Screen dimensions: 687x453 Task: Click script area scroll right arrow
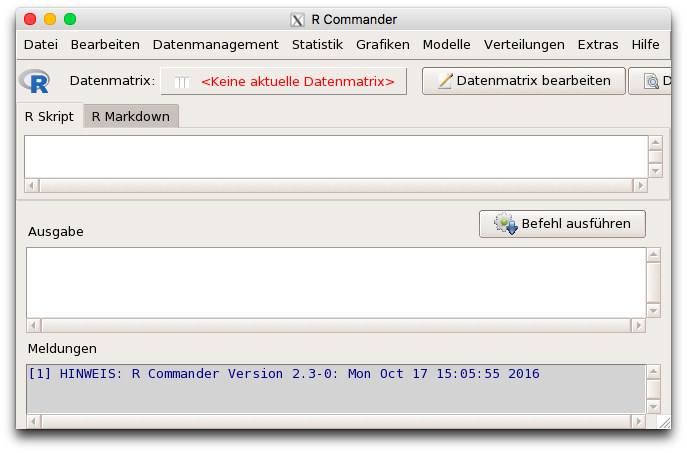coord(641,185)
